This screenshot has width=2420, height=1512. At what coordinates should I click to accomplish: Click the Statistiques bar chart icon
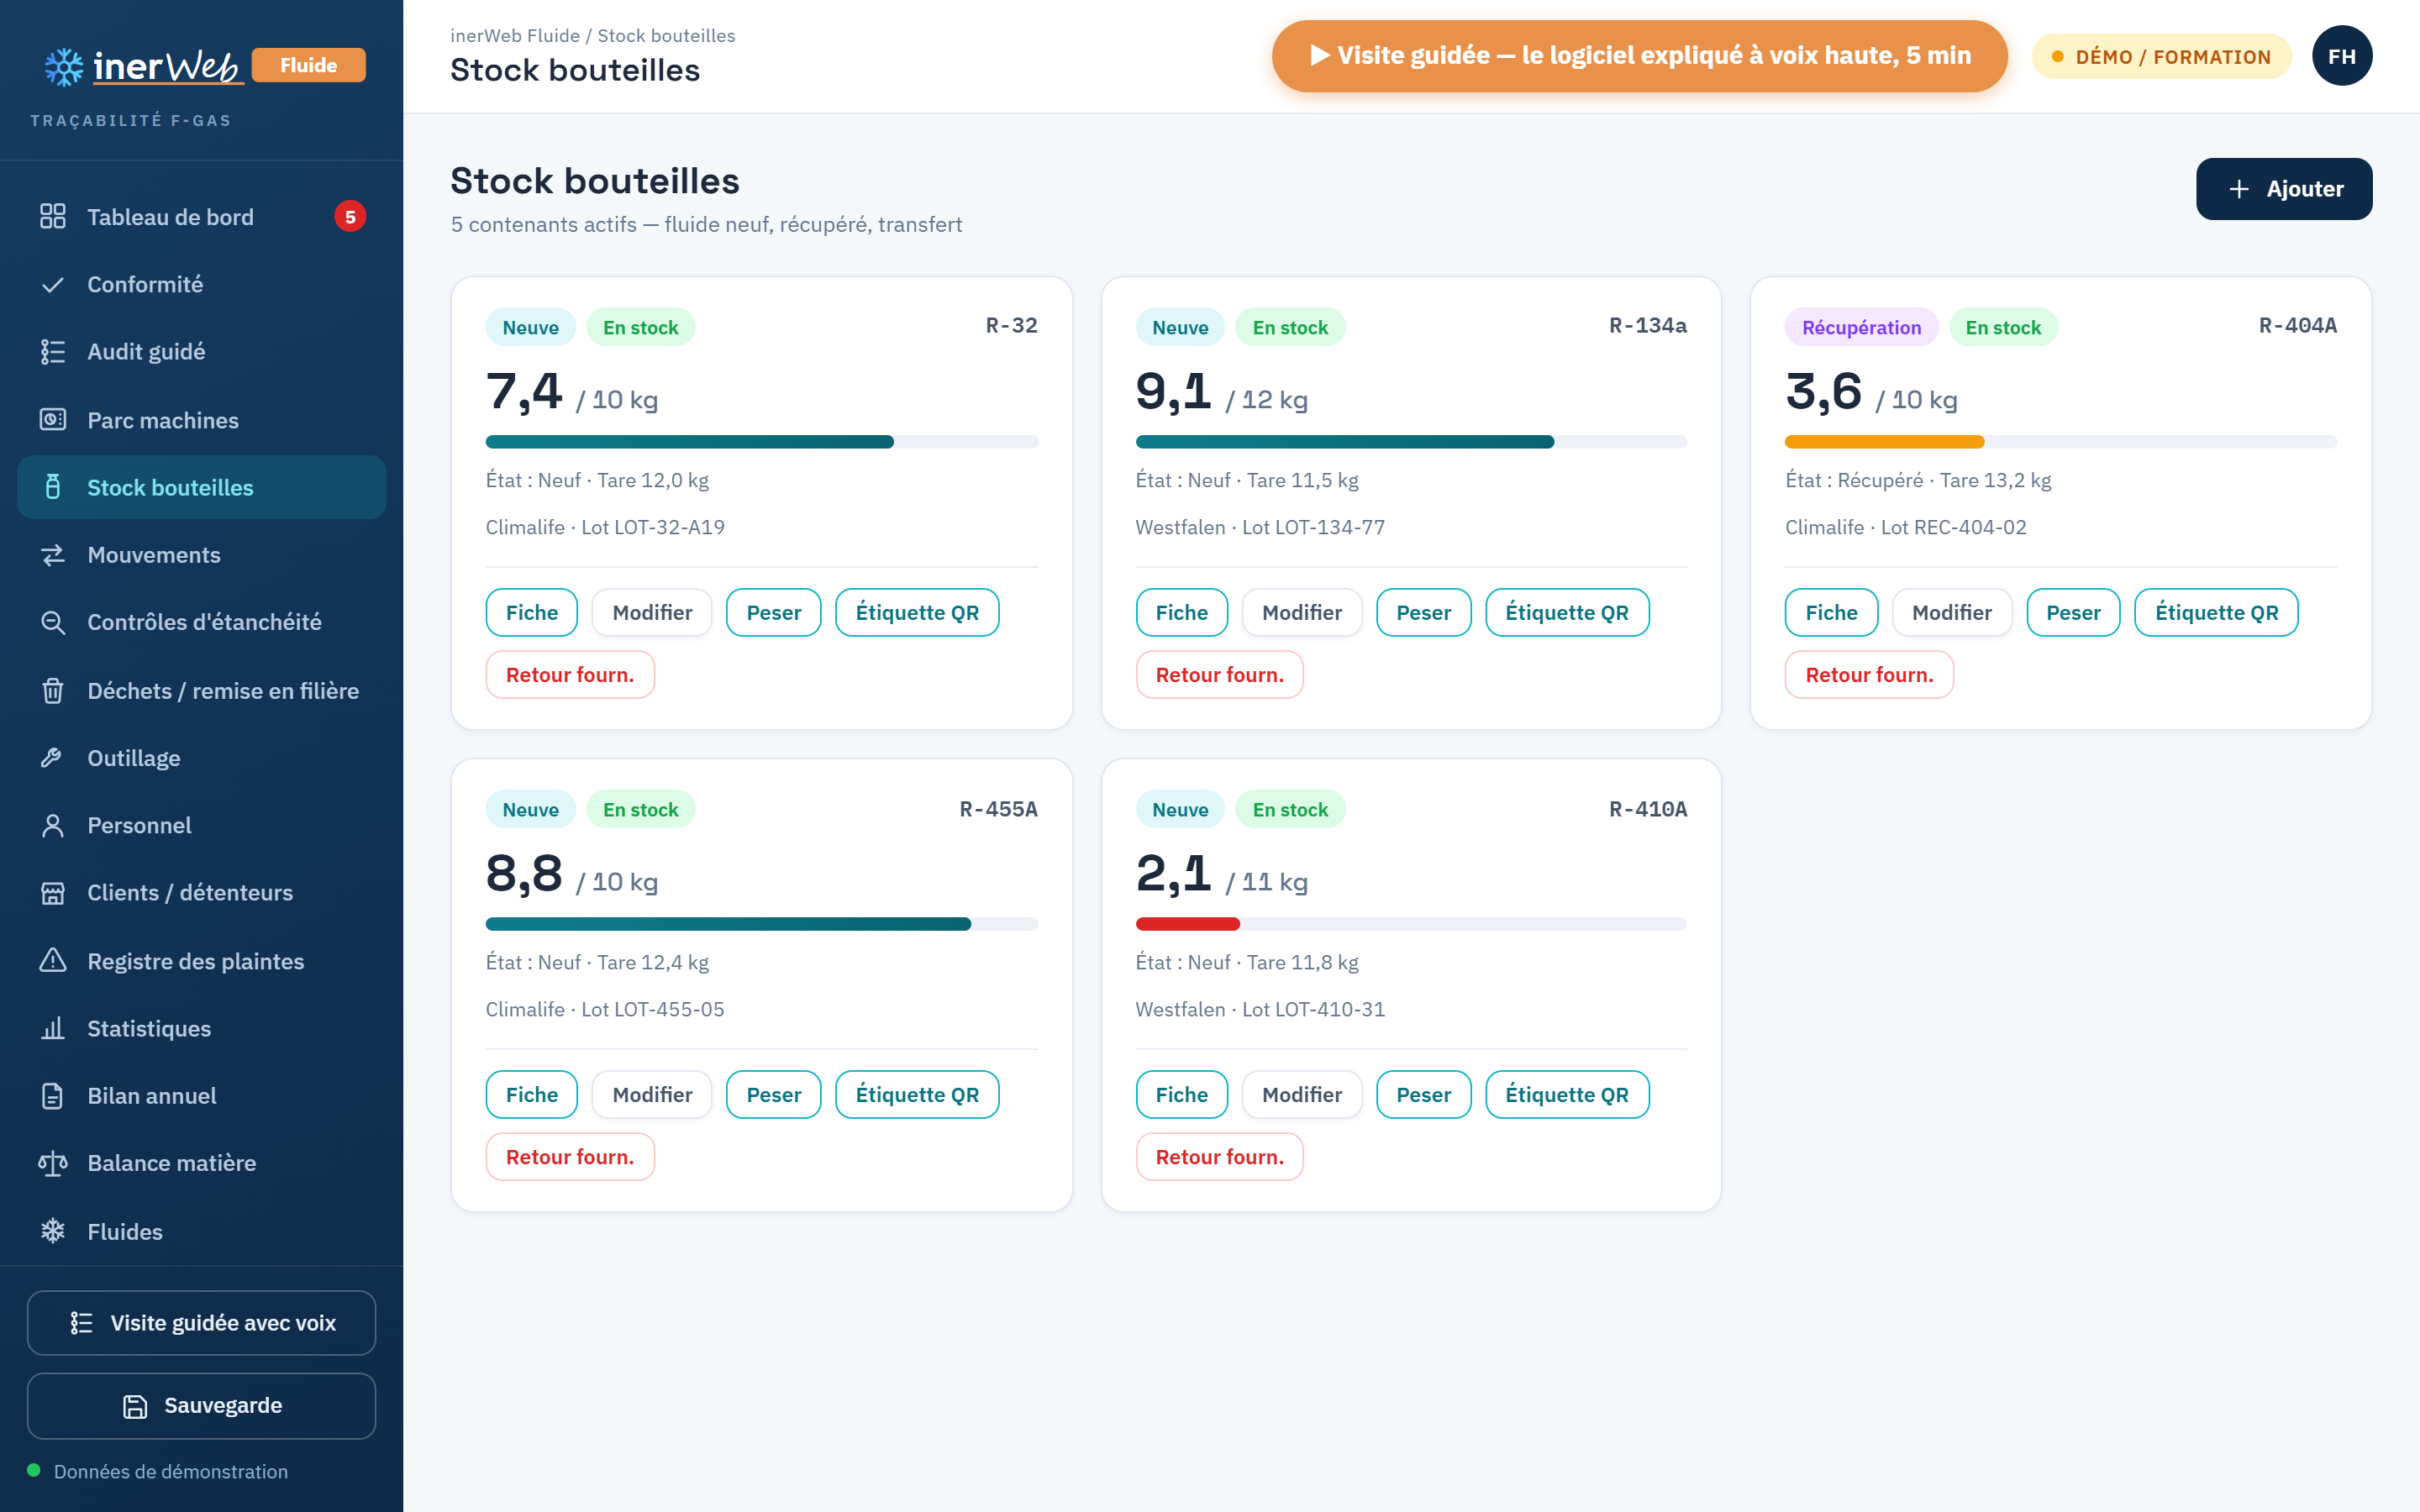pos(53,1028)
